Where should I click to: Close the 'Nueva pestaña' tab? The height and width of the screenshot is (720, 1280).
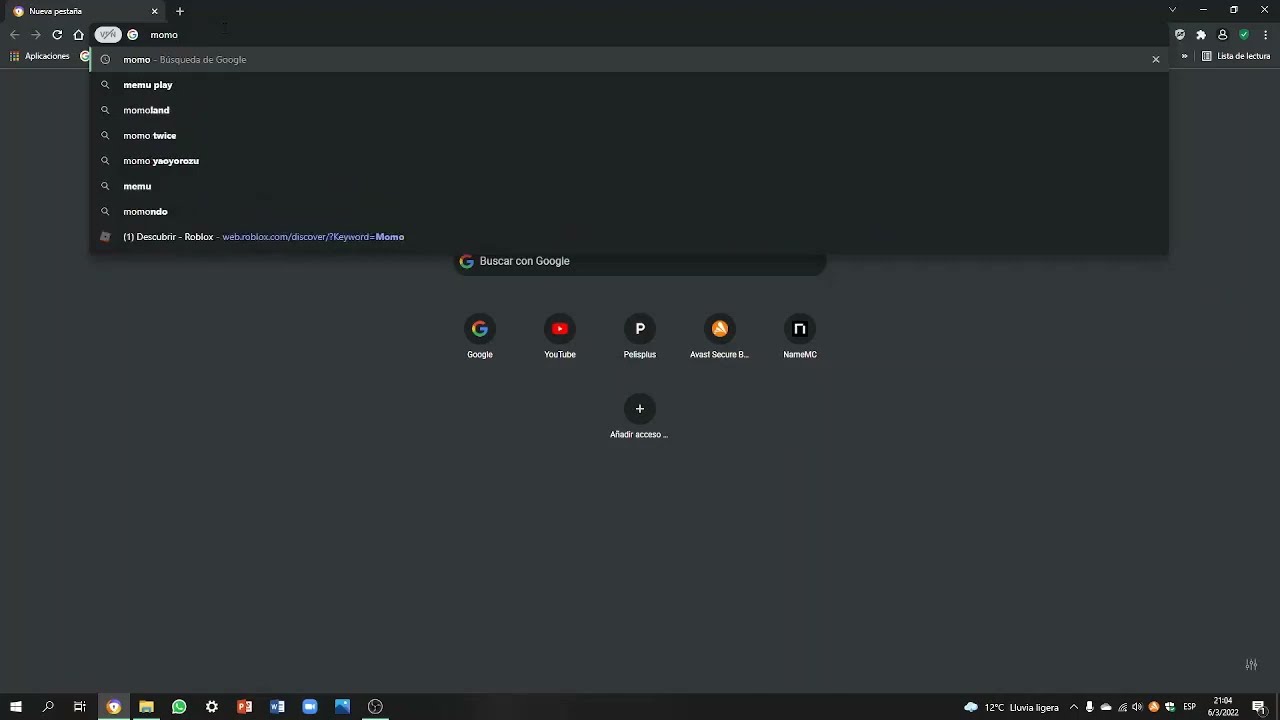click(x=154, y=11)
